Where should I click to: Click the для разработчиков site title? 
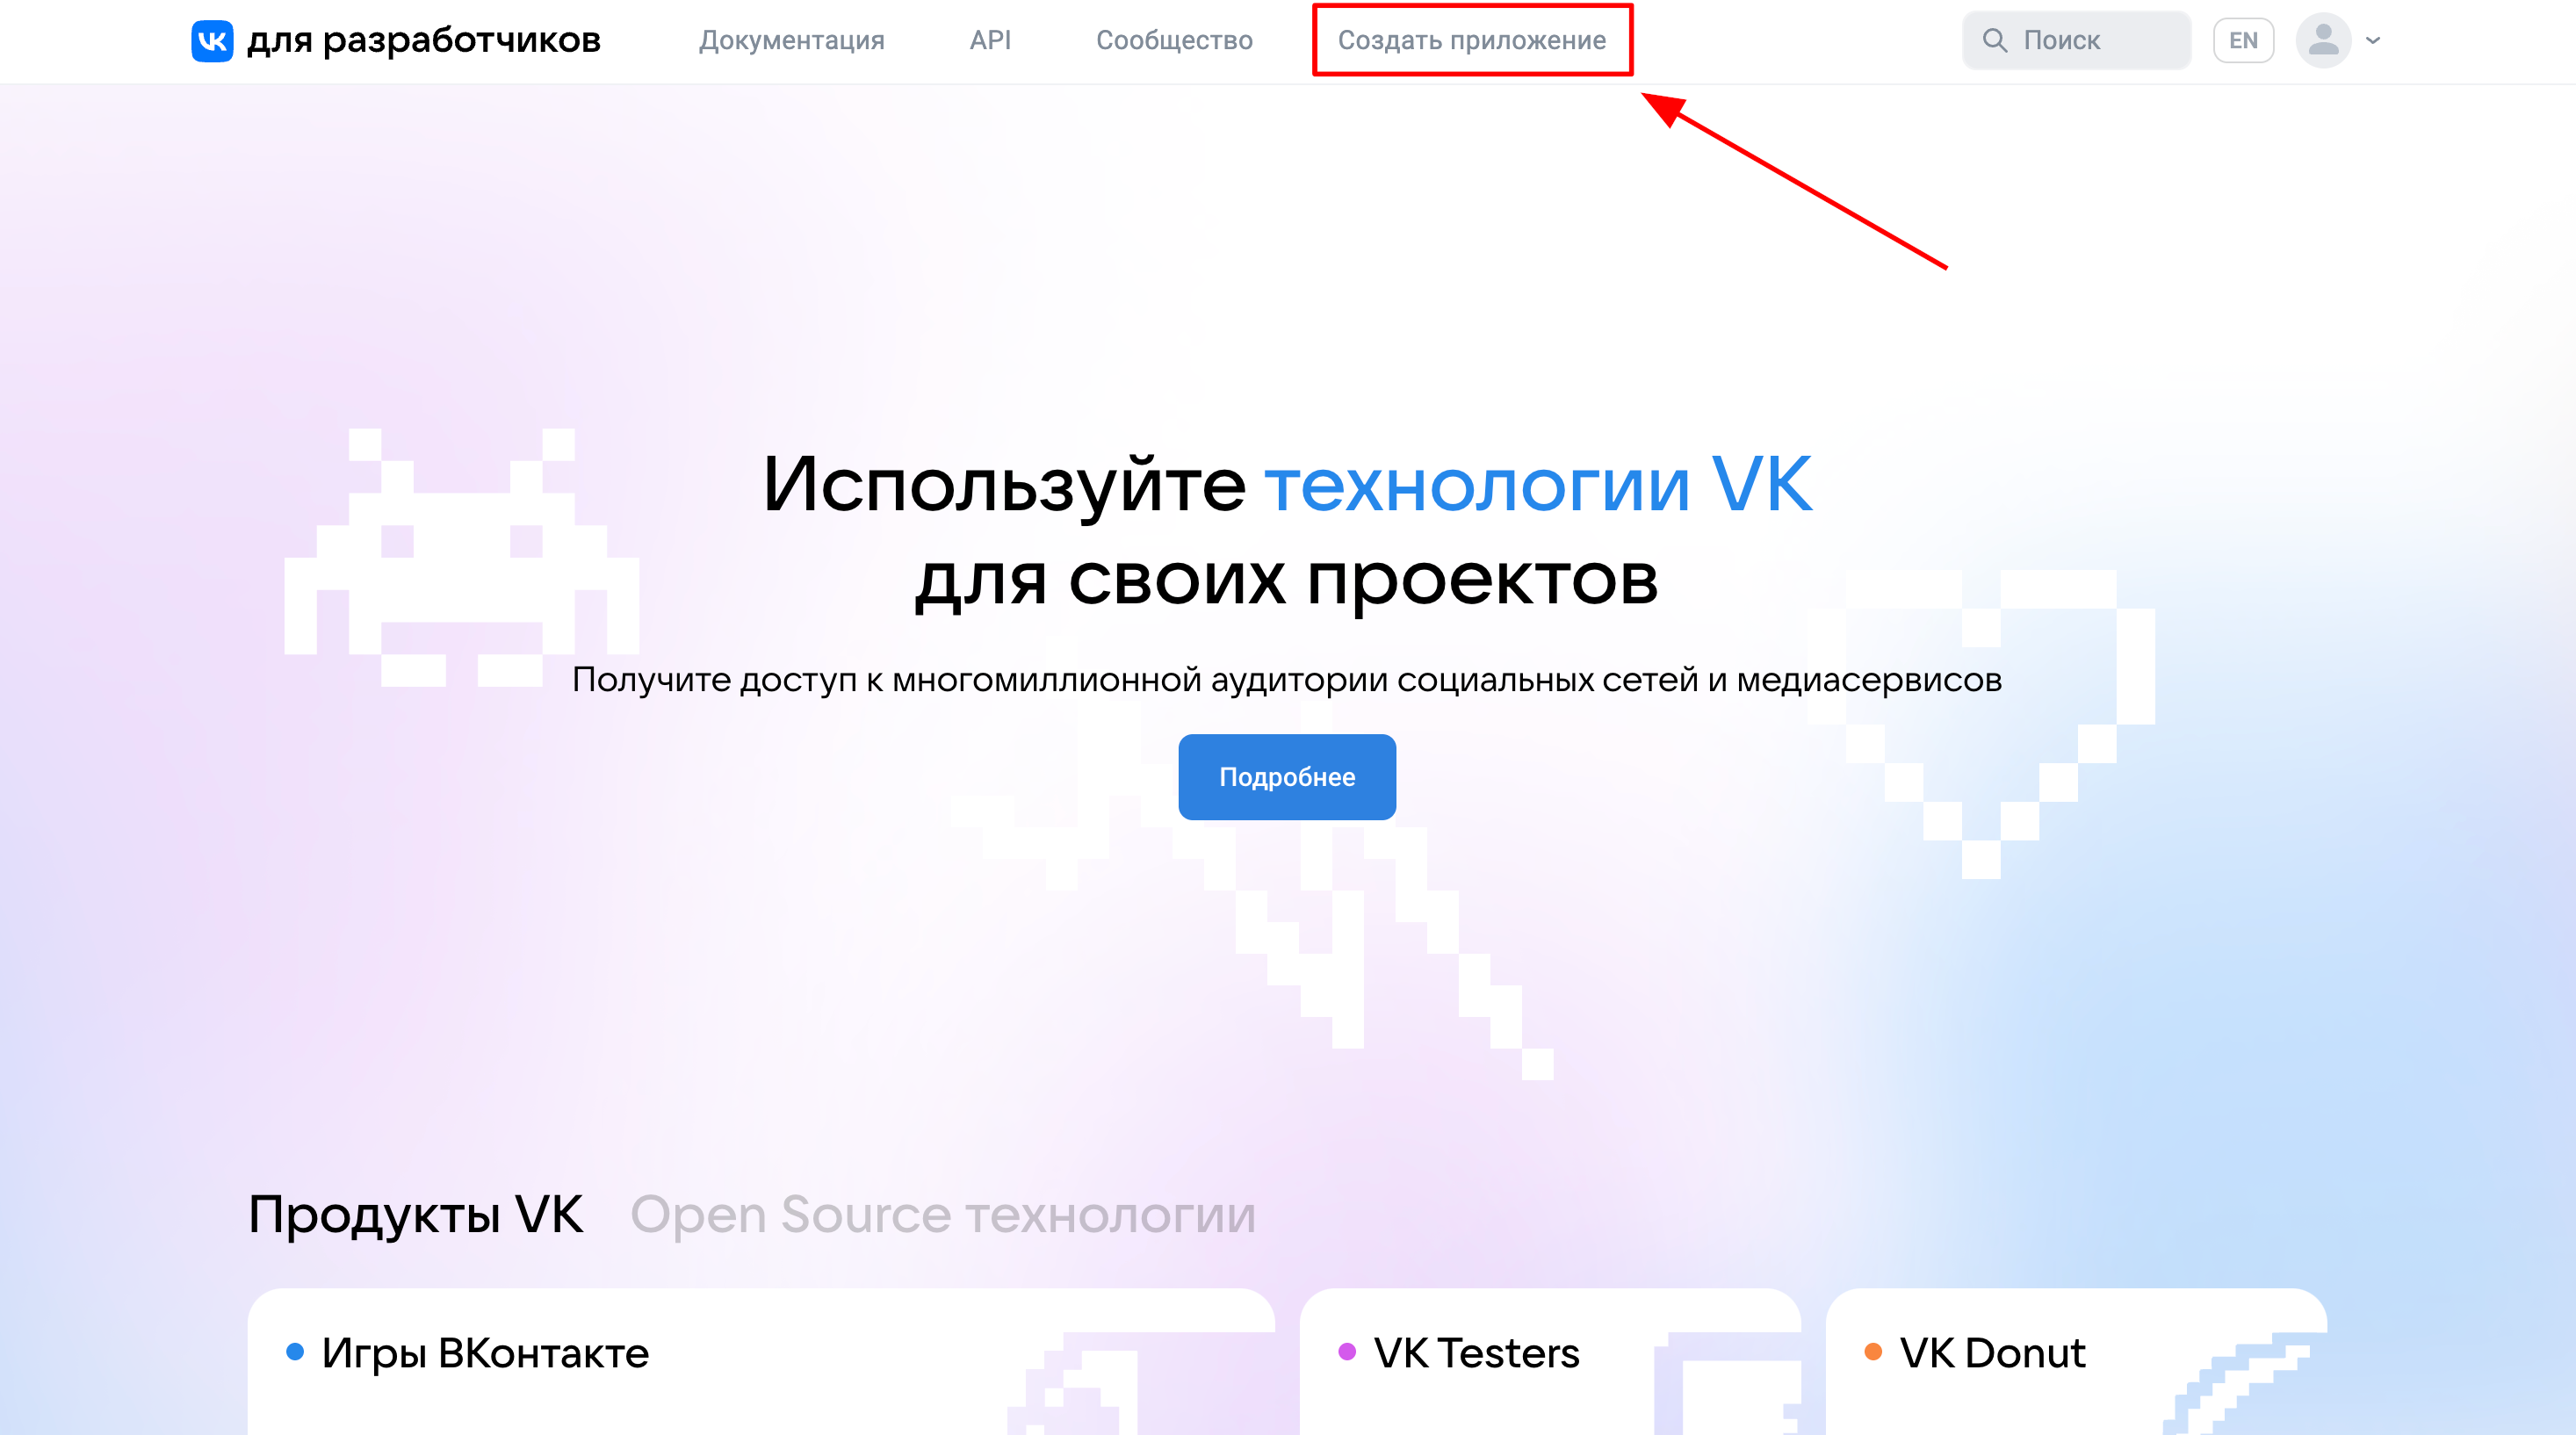(x=423, y=41)
